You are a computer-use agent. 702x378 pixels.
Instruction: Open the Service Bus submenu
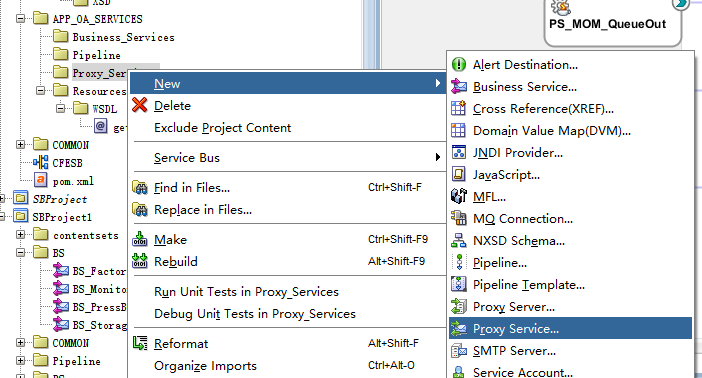click(287, 157)
